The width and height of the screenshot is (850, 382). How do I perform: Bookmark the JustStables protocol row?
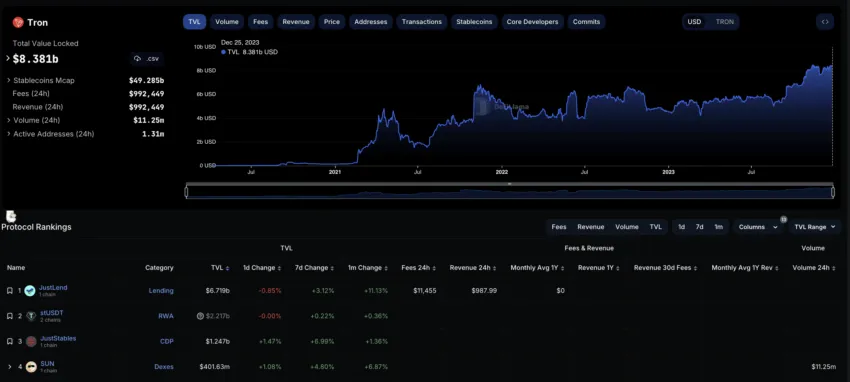click(10, 341)
